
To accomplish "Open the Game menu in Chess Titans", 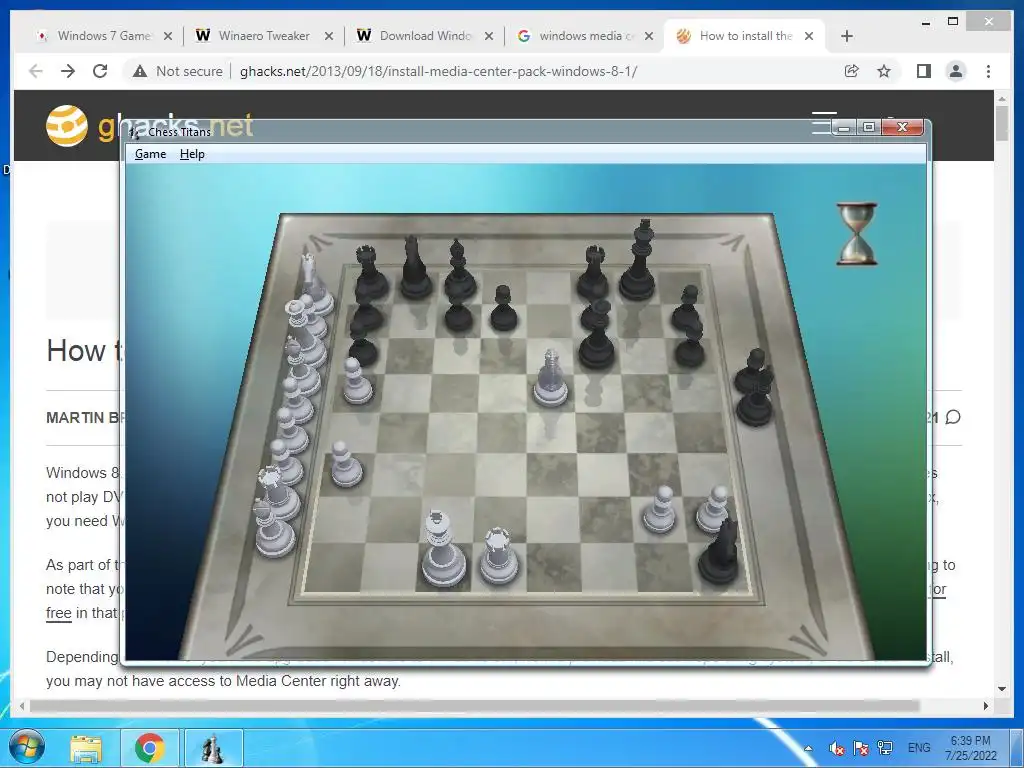I will 150,154.
